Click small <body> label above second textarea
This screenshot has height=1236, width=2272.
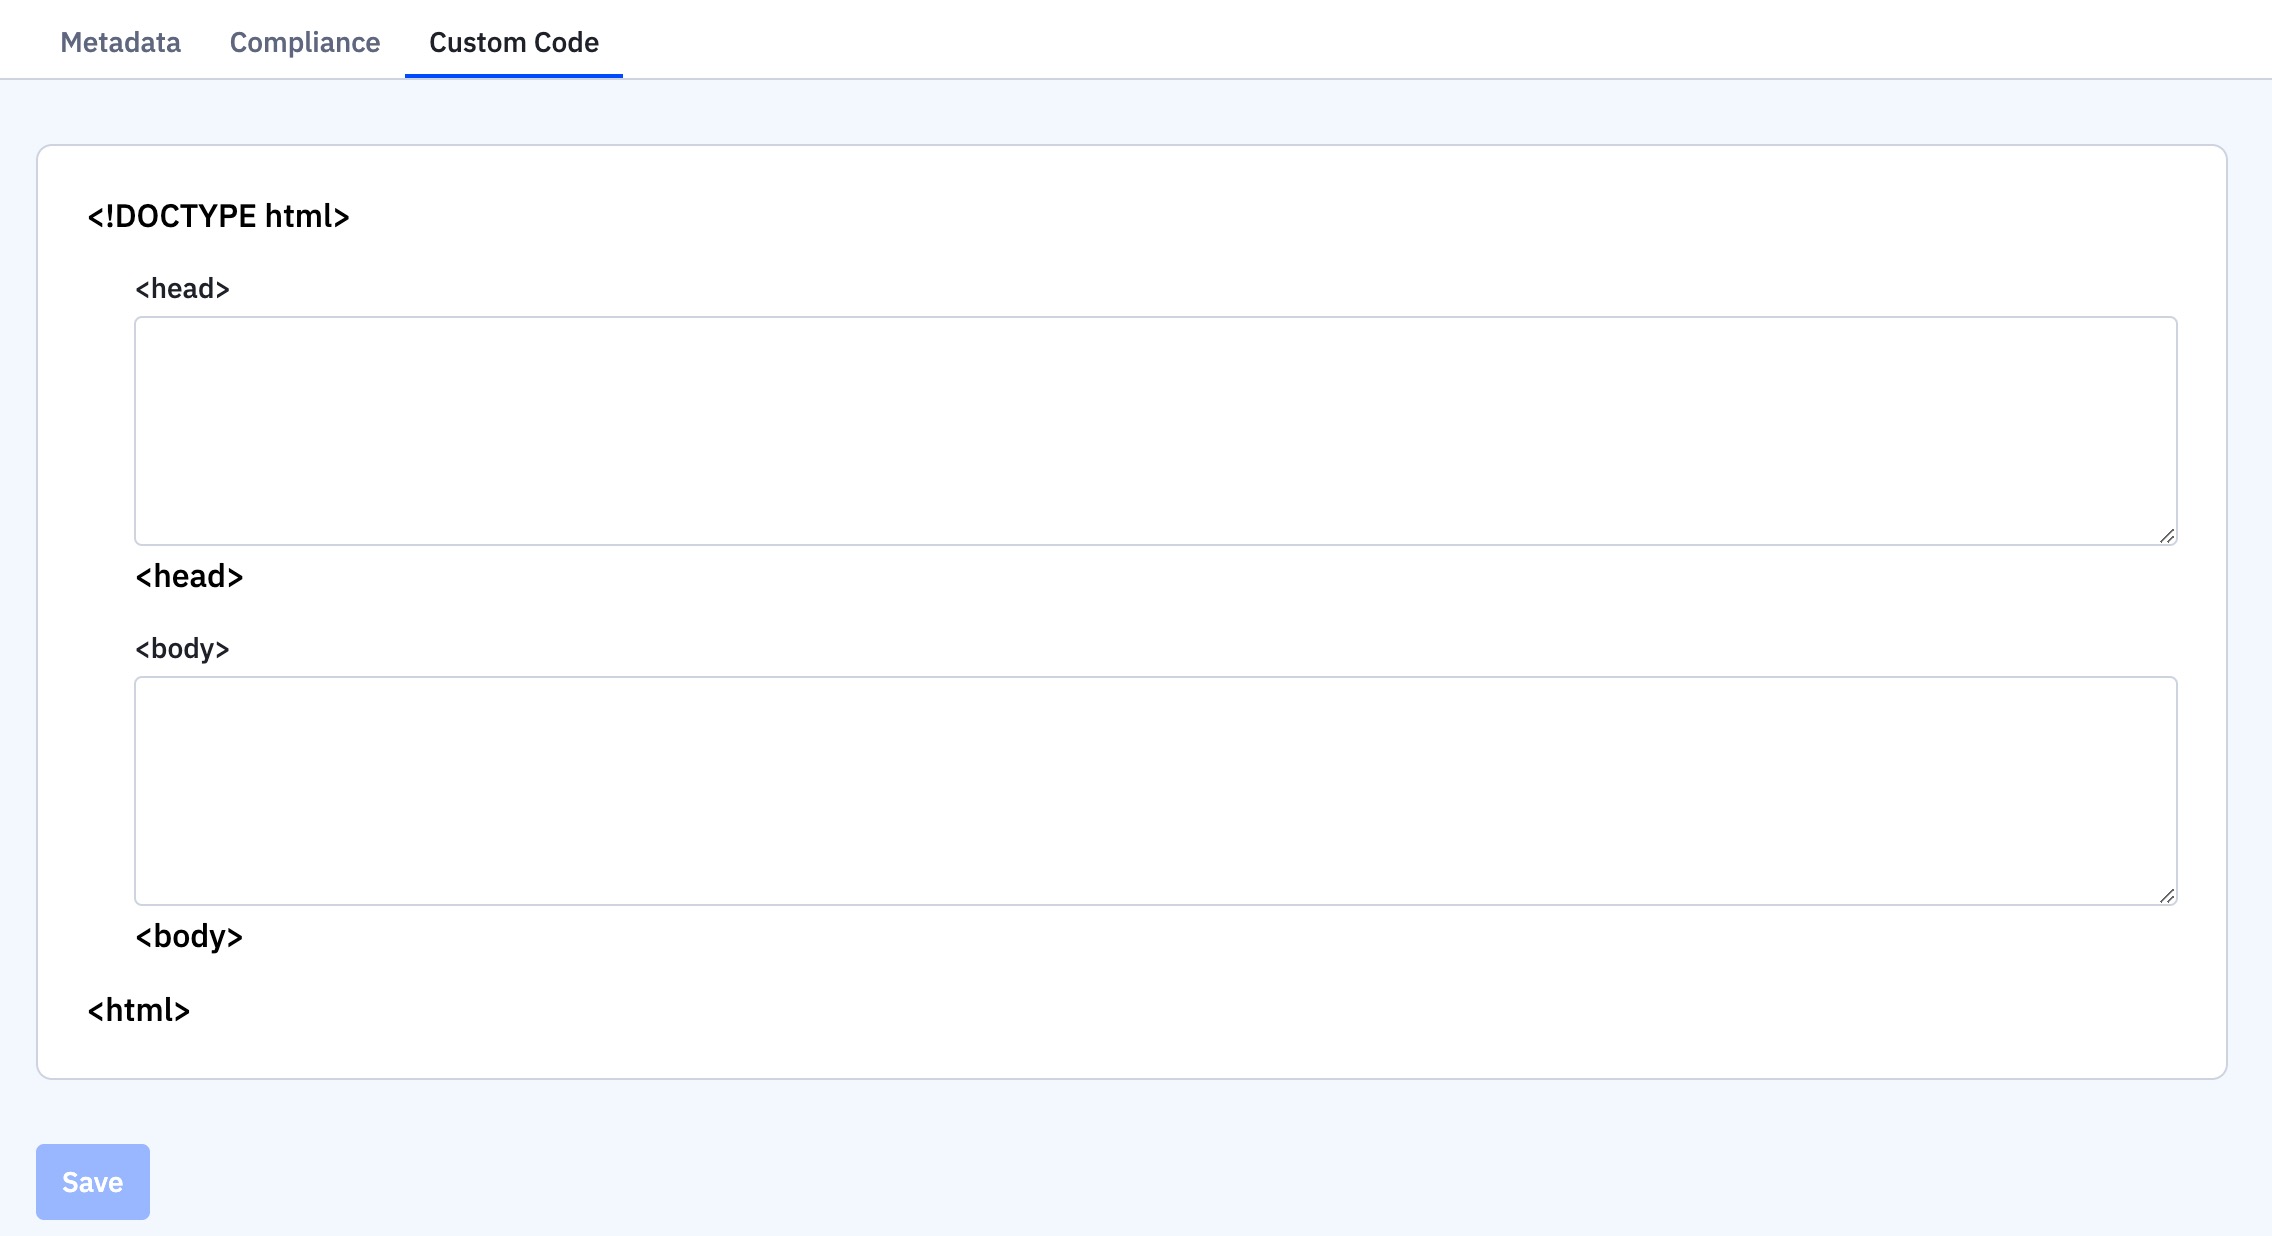(182, 649)
